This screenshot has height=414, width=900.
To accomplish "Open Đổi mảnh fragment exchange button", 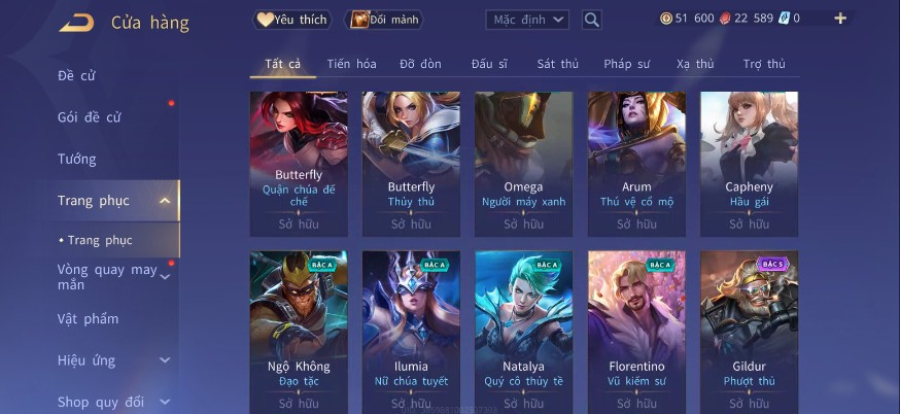I will point(383,20).
